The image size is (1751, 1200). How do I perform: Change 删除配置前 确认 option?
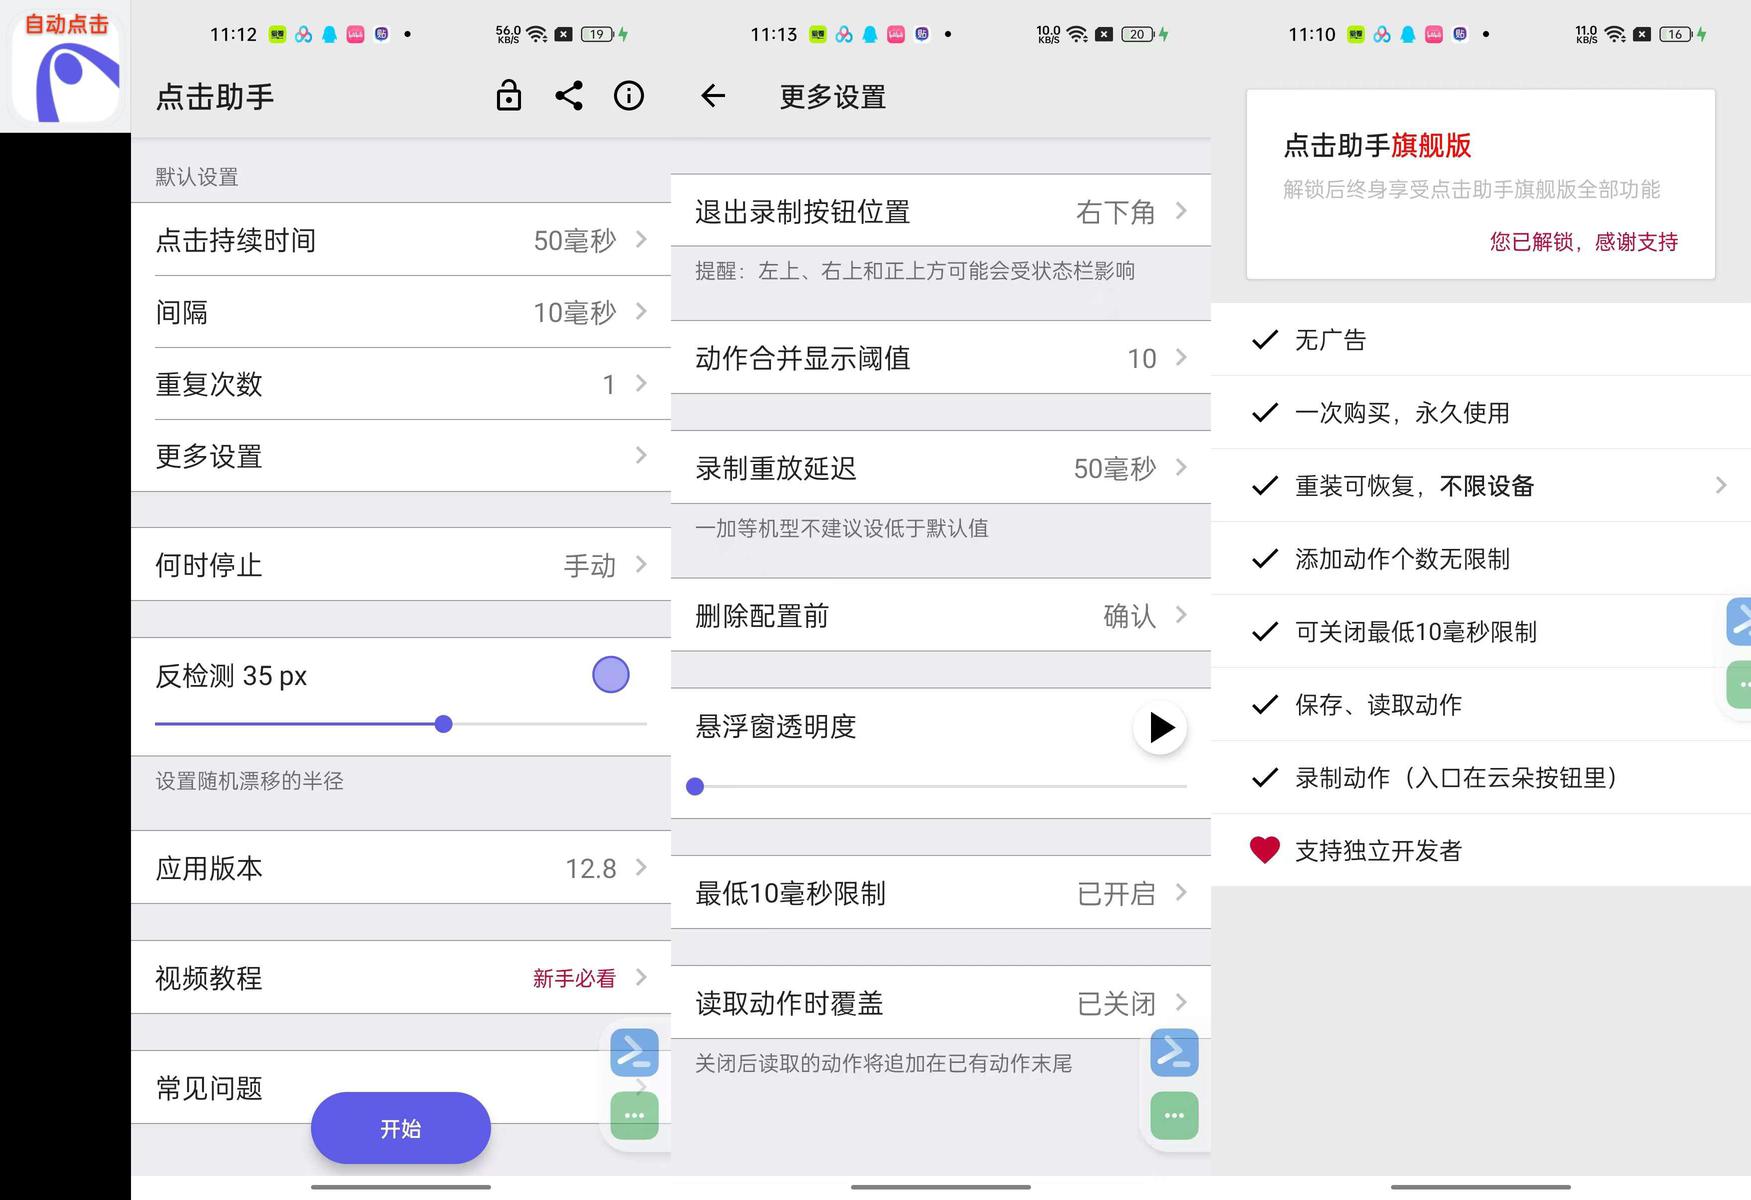click(941, 615)
